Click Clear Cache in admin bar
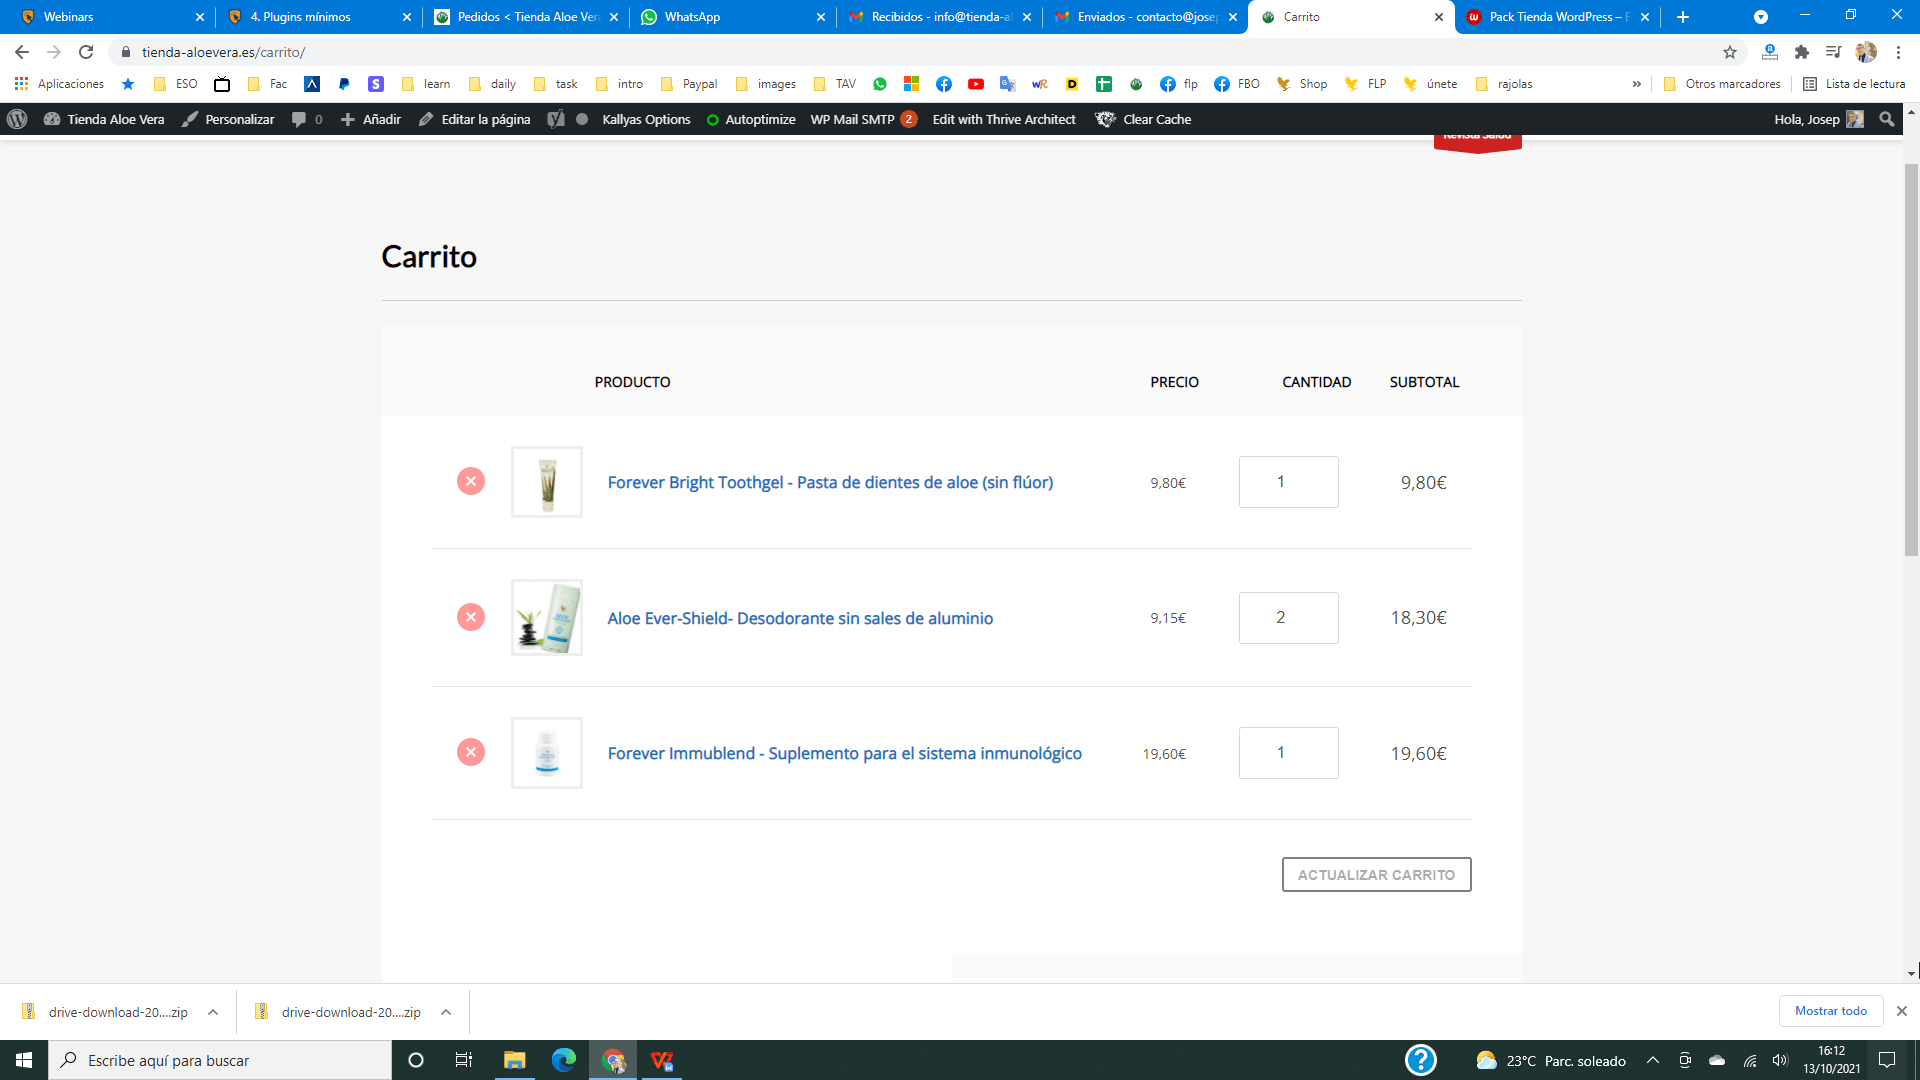 click(x=1144, y=119)
